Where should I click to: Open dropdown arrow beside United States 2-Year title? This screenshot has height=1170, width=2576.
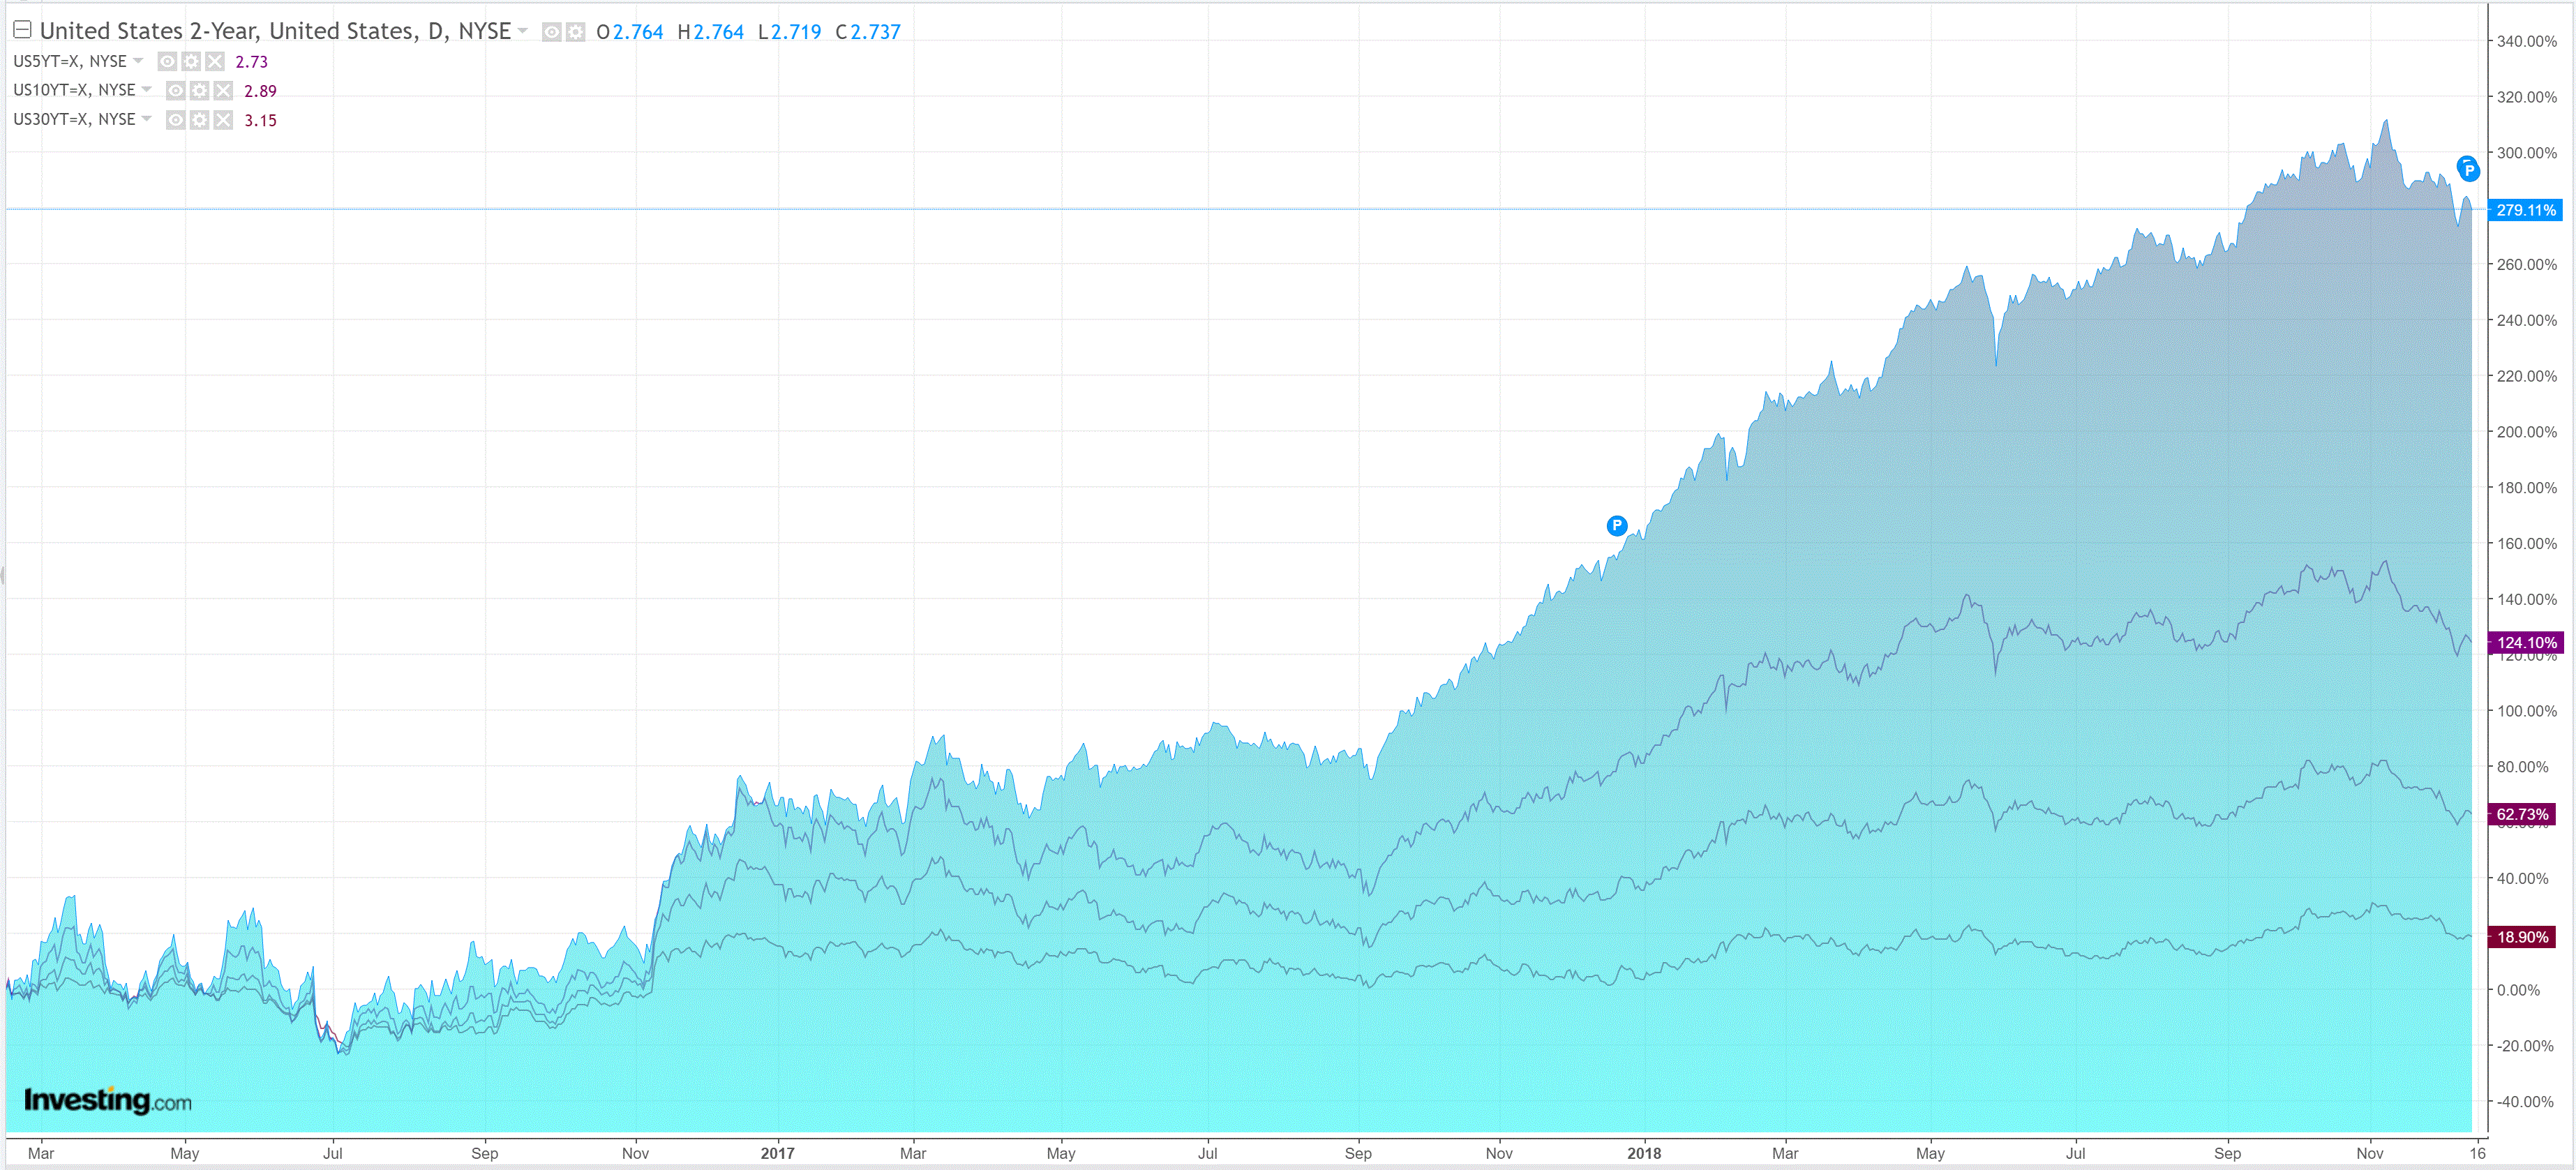(522, 31)
